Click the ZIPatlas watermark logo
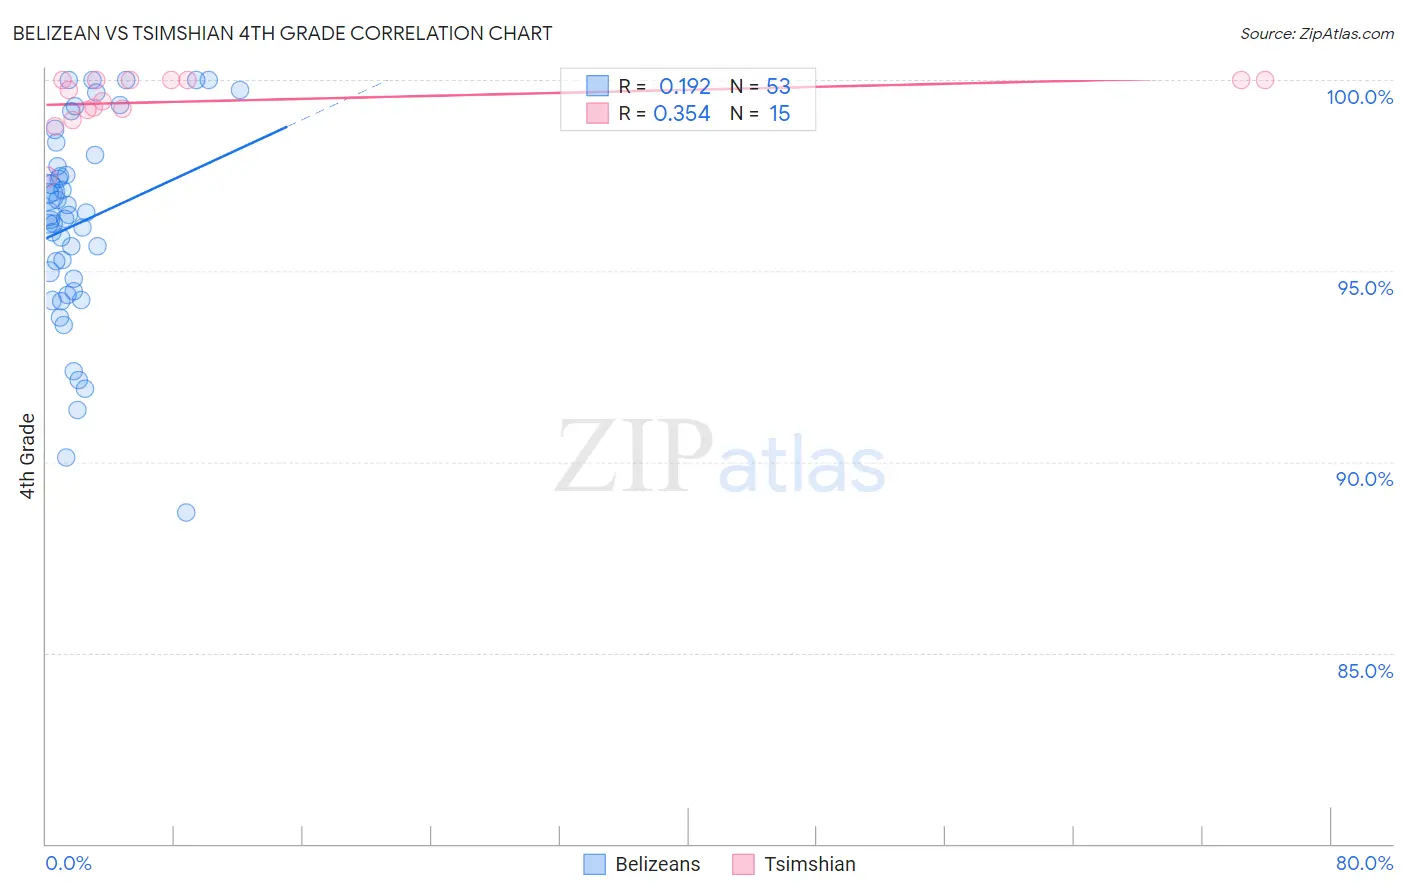Image resolution: width=1406 pixels, height=892 pixels. click(x=720, y=460)
